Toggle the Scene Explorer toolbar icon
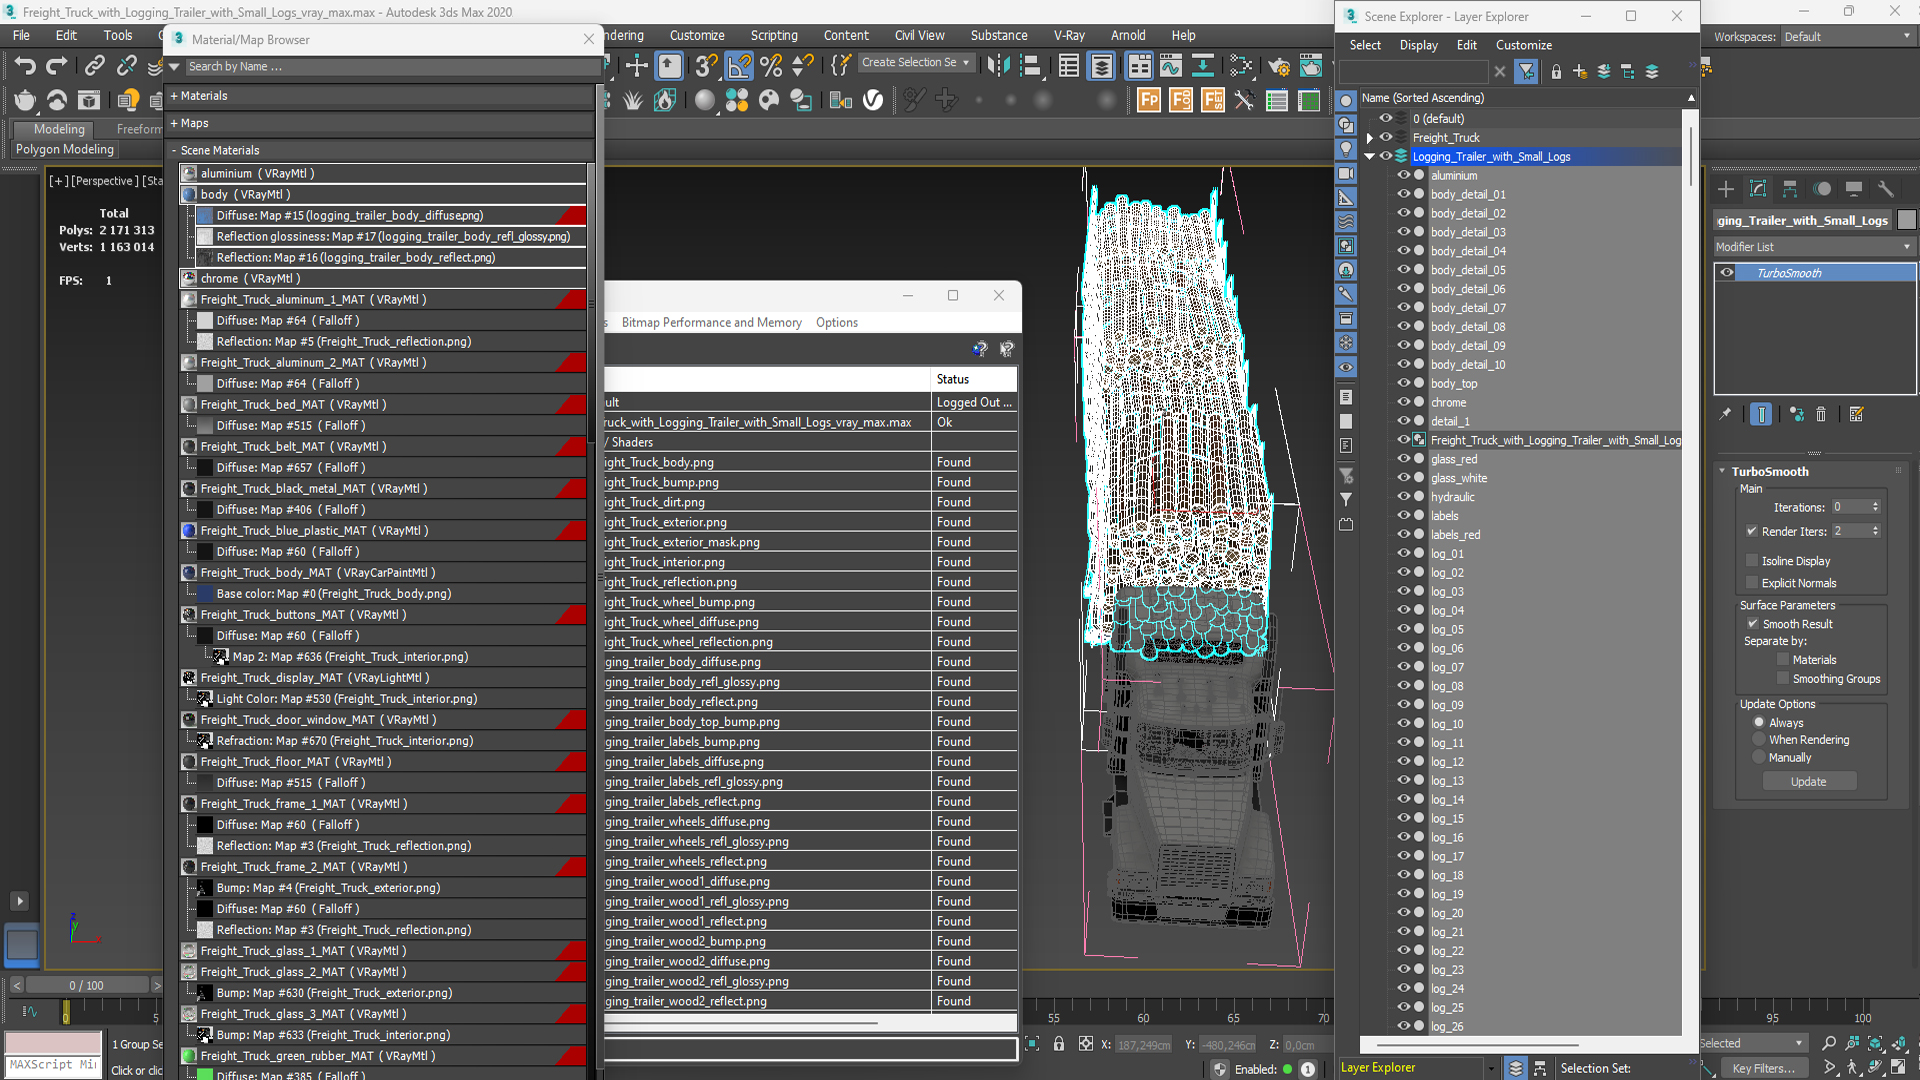This screenshot has height=1080, width=1920. click(x=1069, y=66)
